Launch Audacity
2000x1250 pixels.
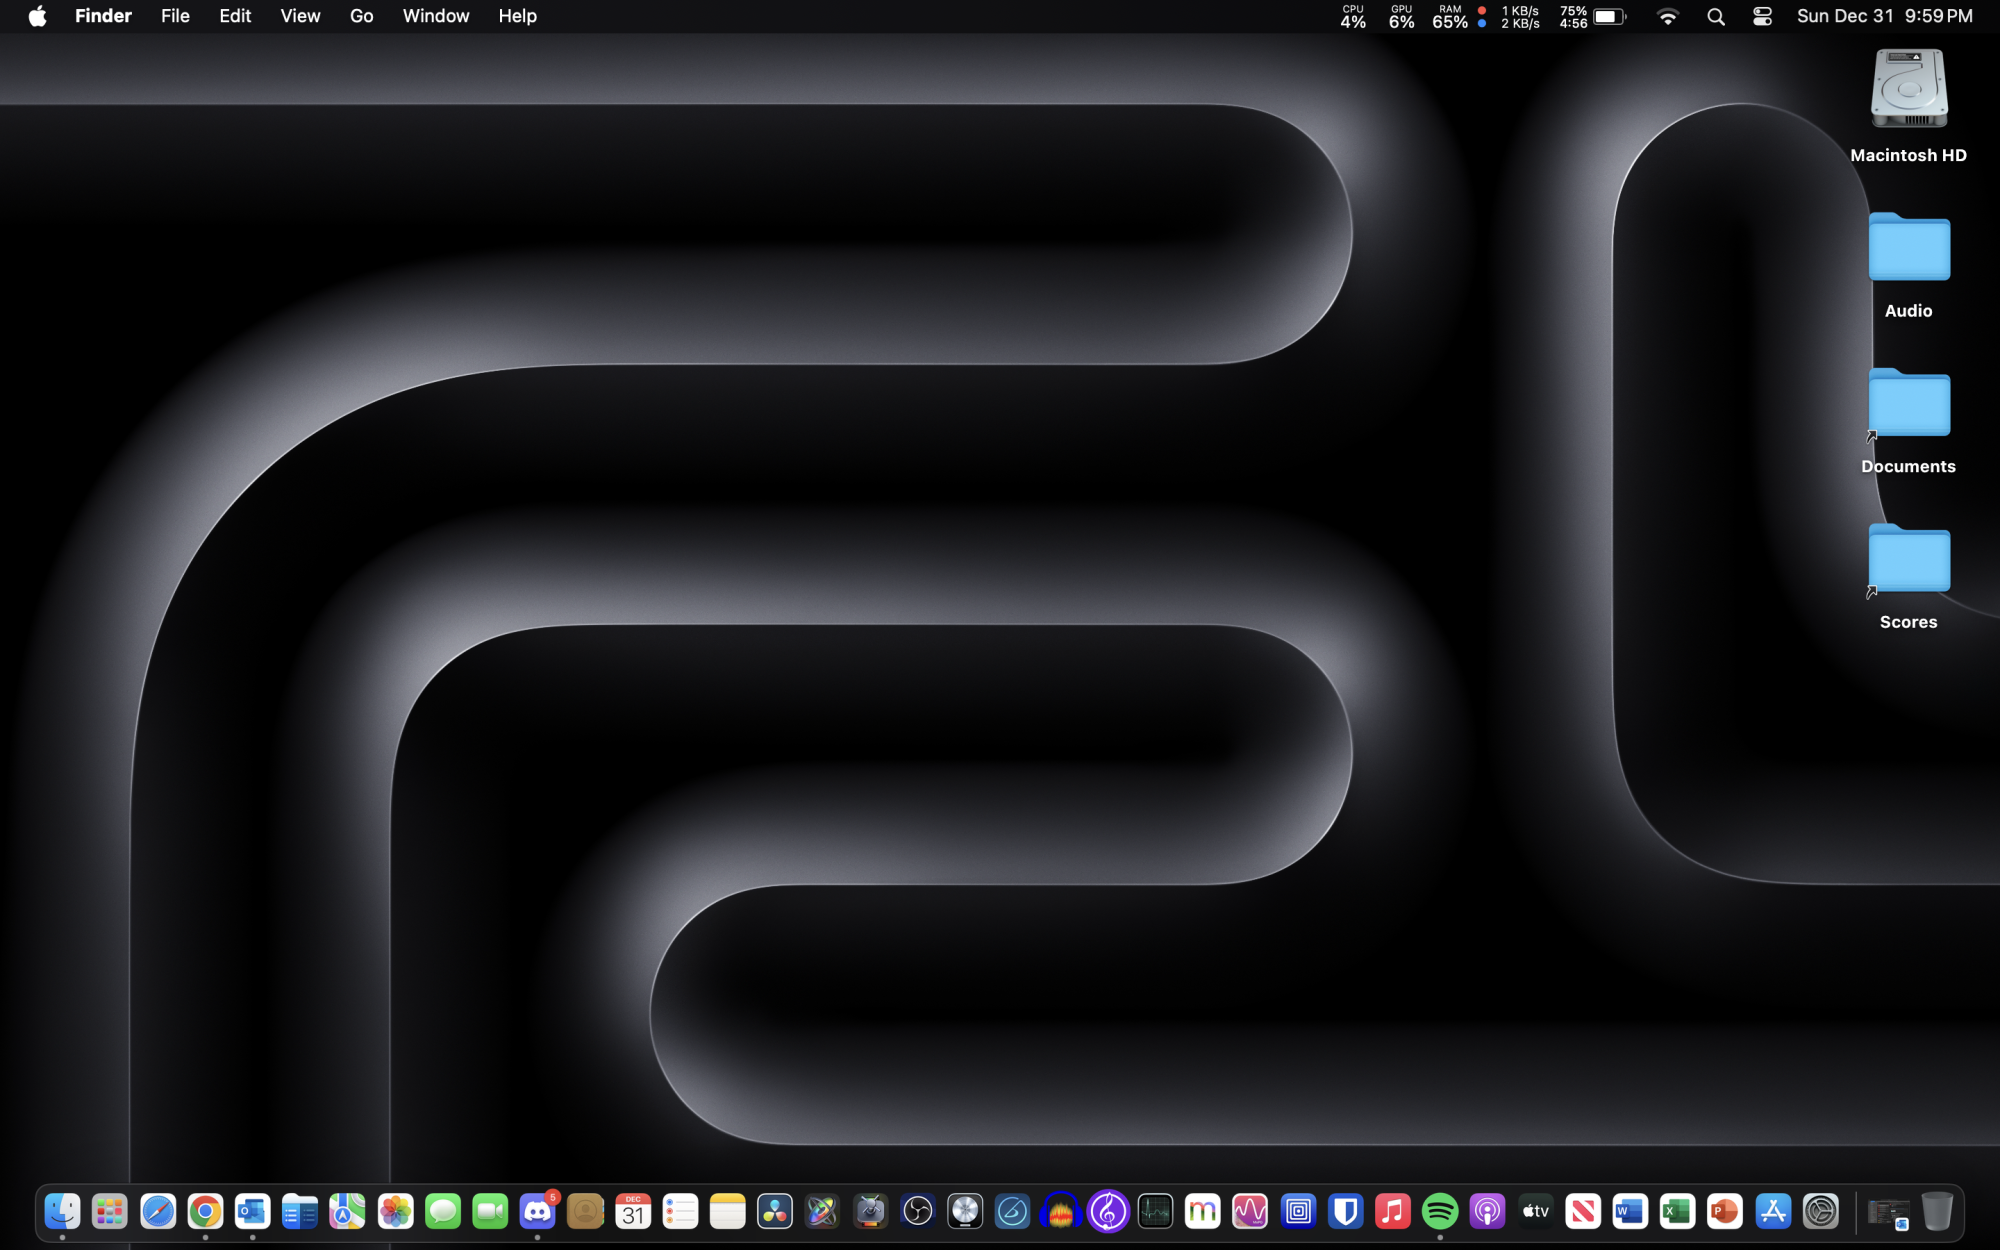pyautogui.click(x=1060, y=1212)
